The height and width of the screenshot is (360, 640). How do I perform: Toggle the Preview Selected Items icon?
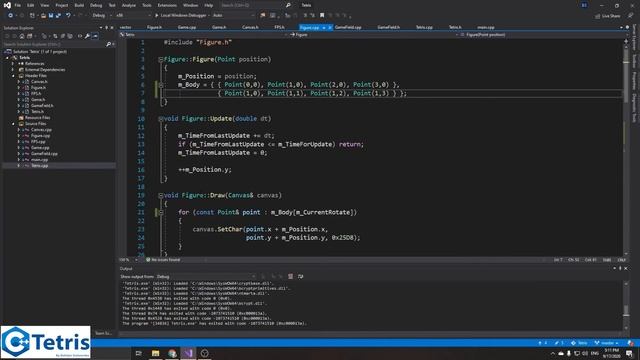[x=95, y=36]
